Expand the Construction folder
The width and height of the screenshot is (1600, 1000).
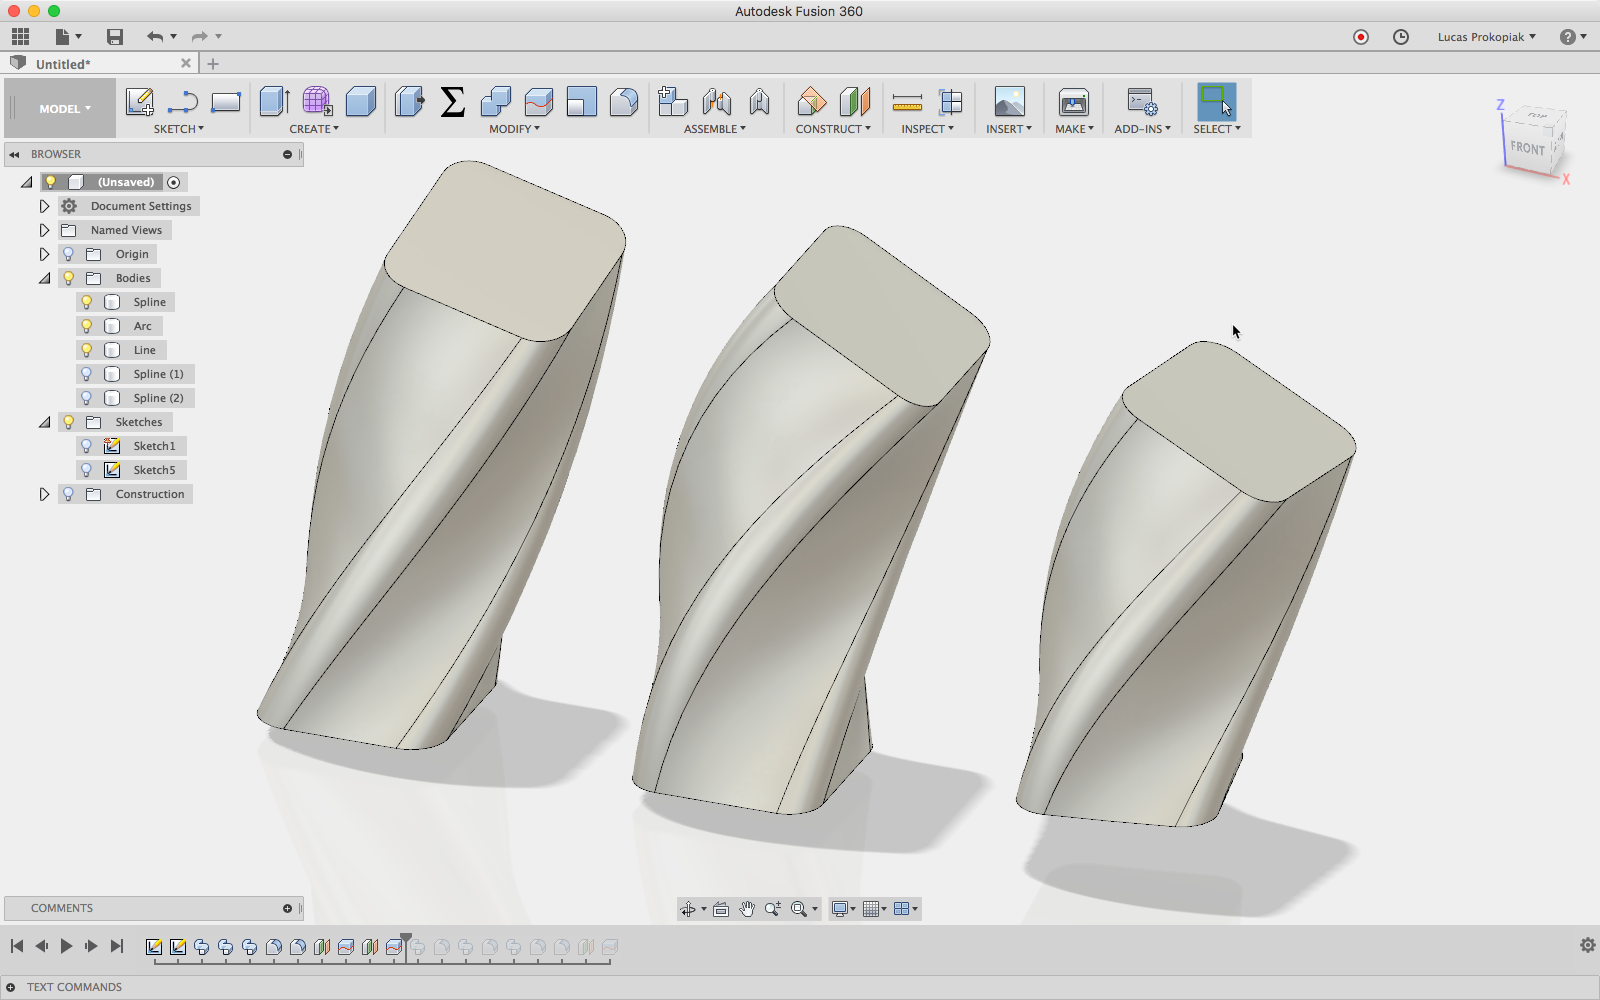click(x=44, y=494)
